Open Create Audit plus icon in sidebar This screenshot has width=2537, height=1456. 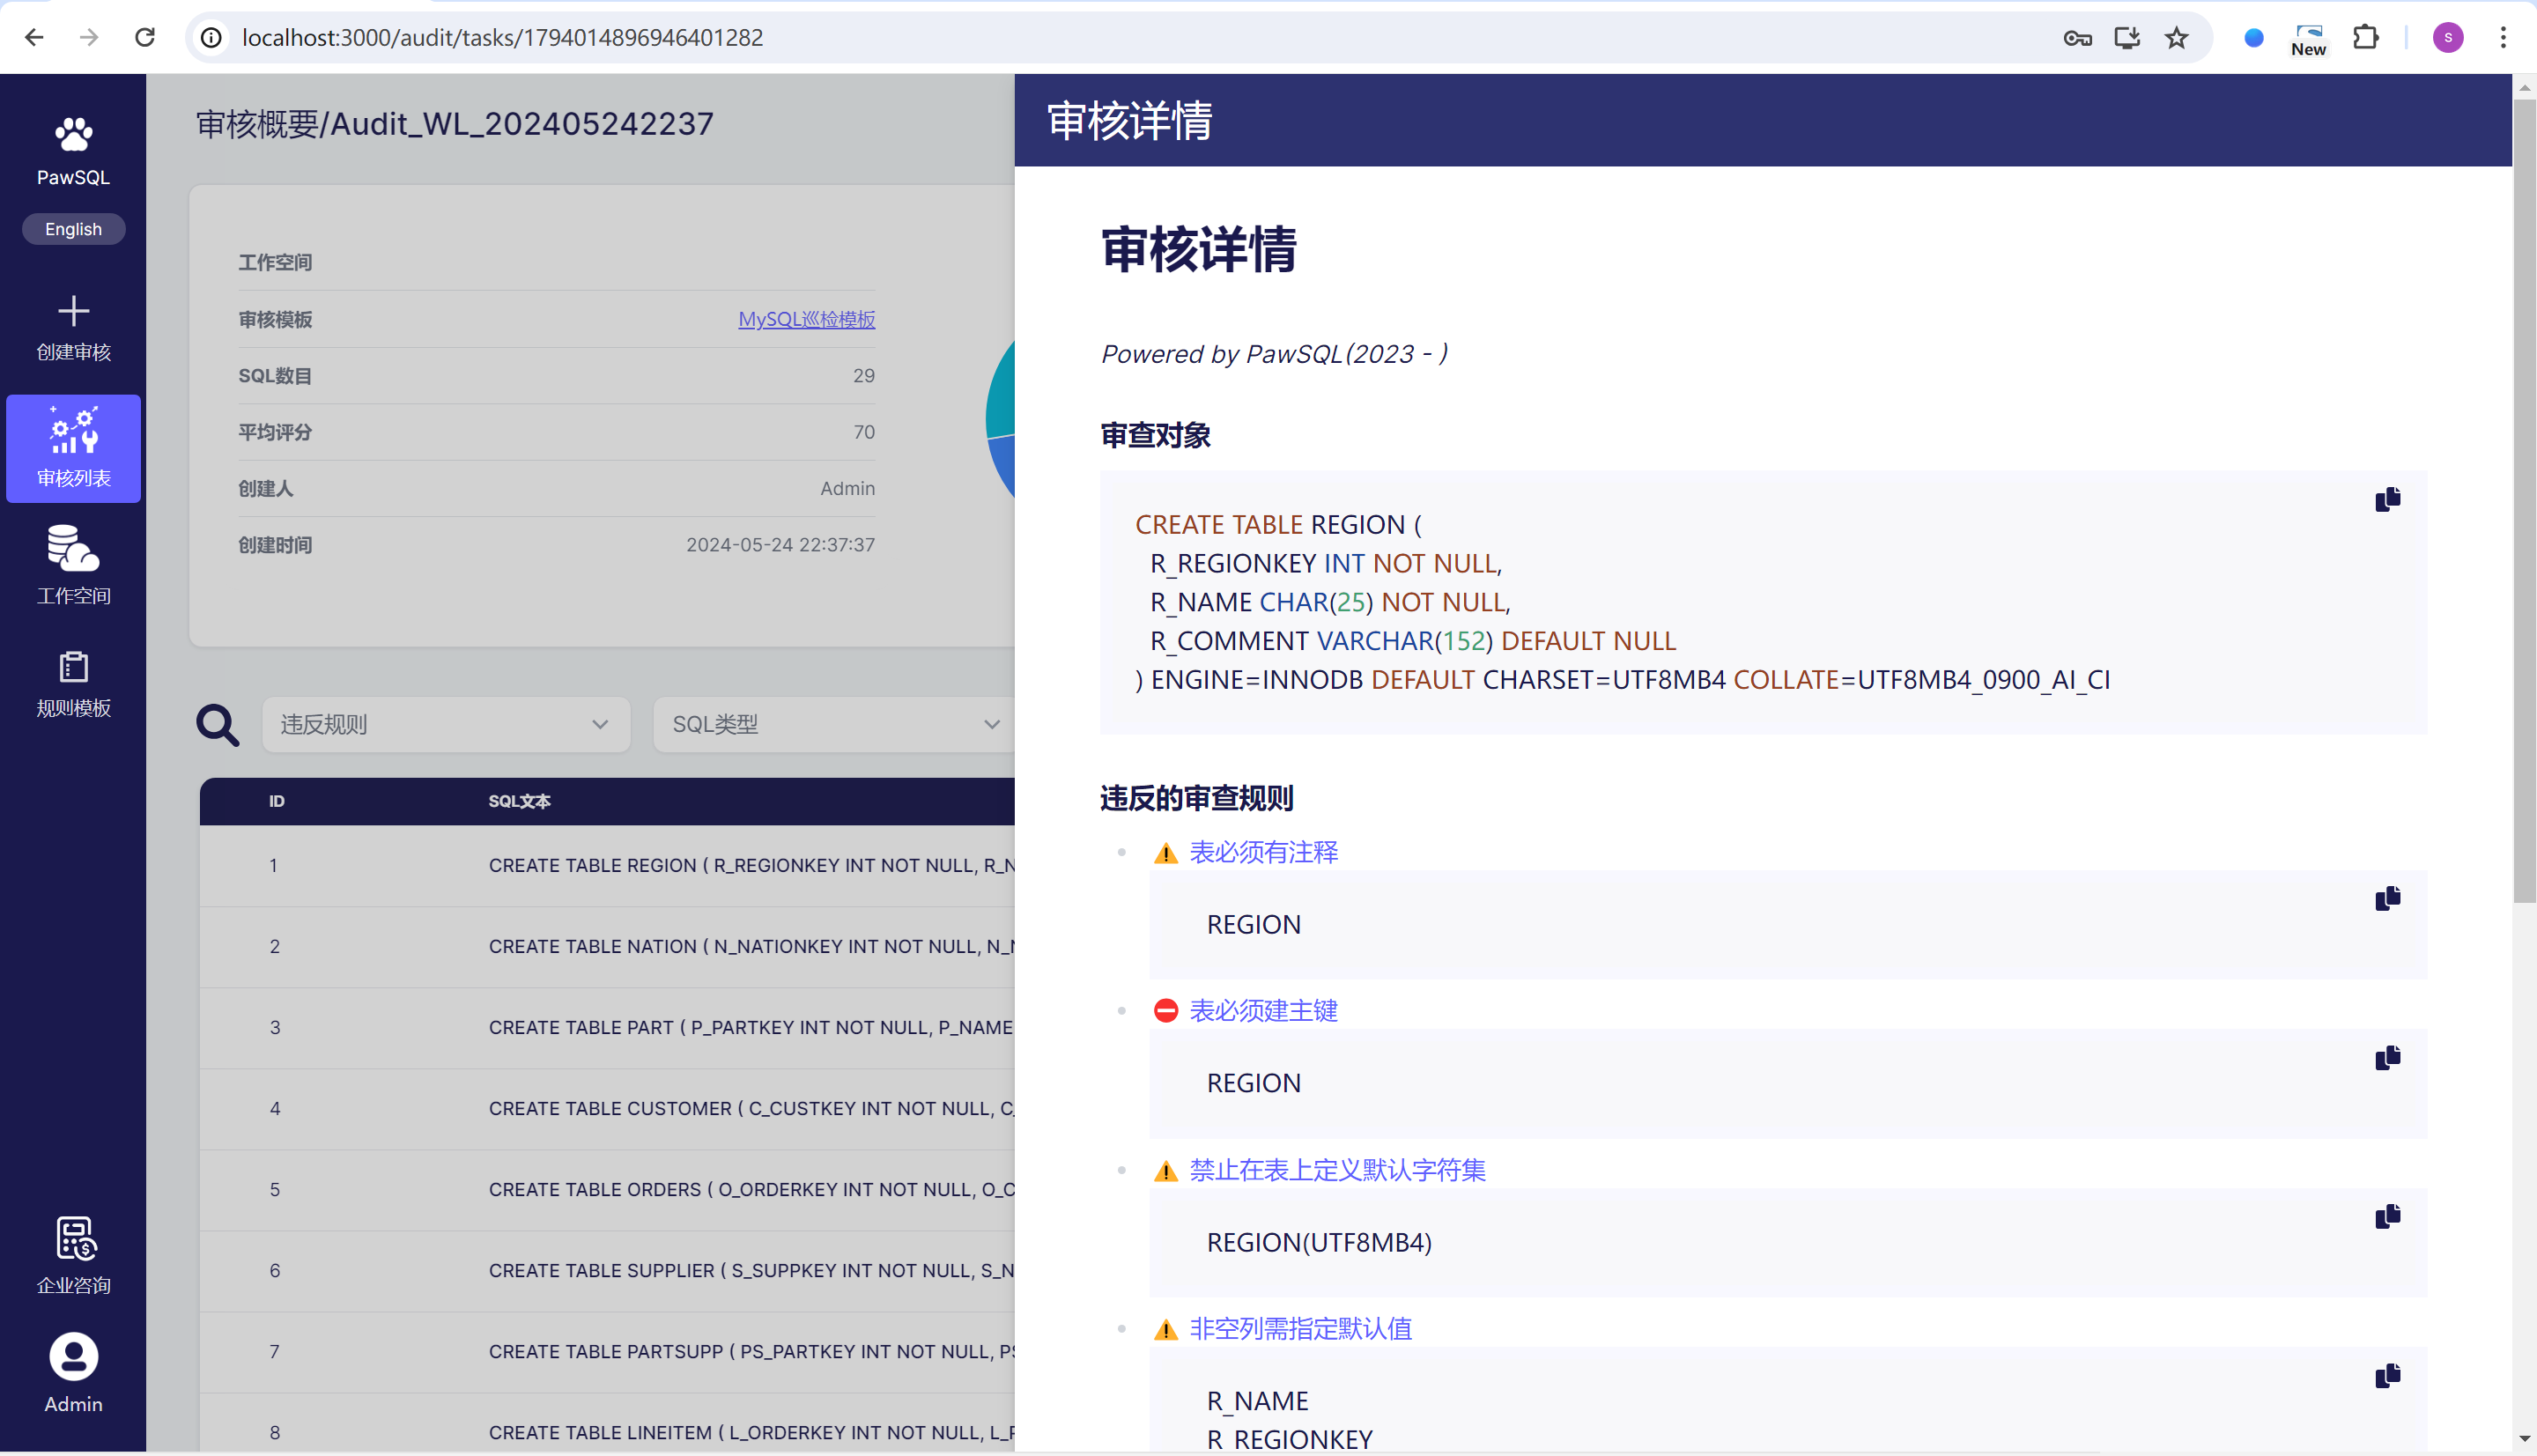click(x=73, y=311)
